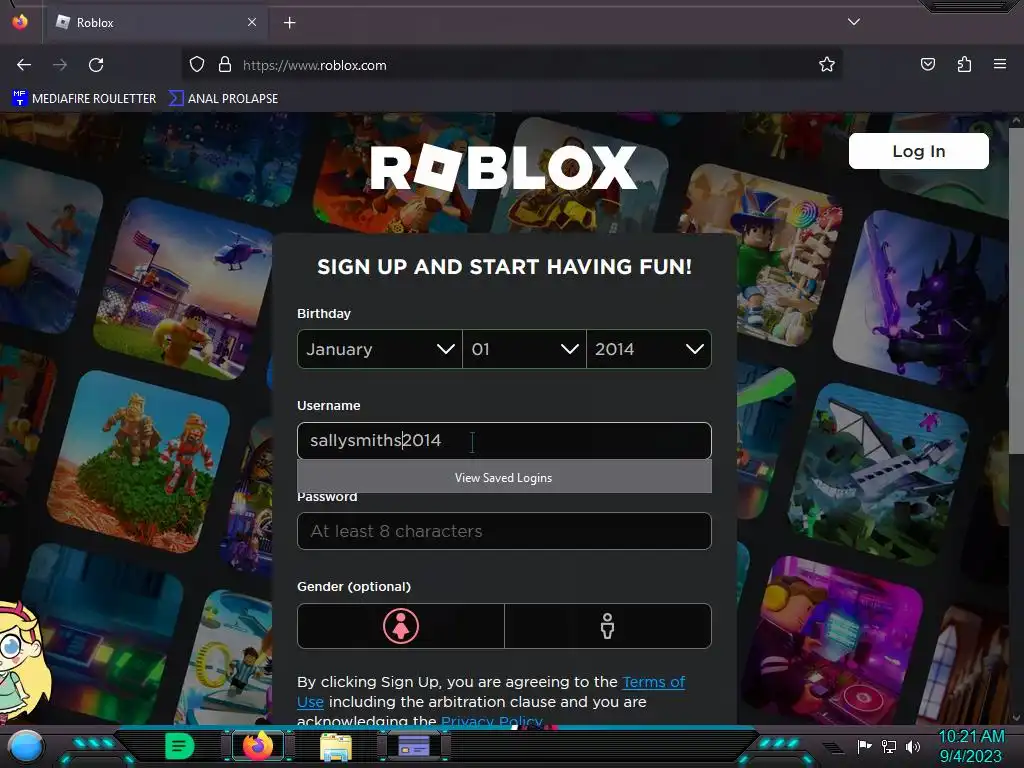
Task: Close the Roblox tab
Action: coord(252,22)
